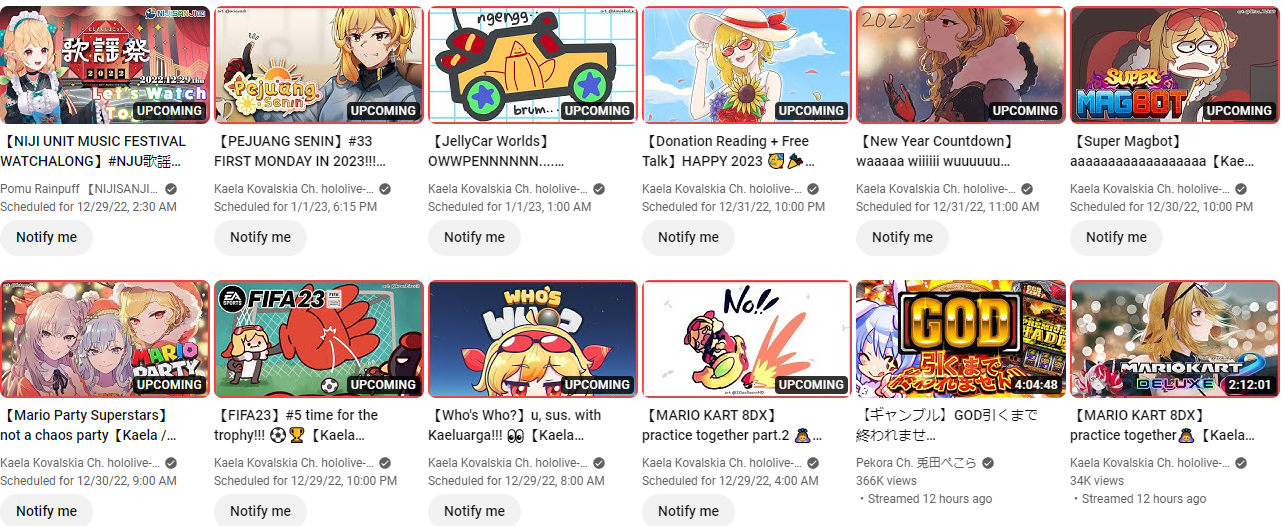Click UPCOMING badge on Super Magbot thumbnail
1284x526 pixels.
[1239, 111]
